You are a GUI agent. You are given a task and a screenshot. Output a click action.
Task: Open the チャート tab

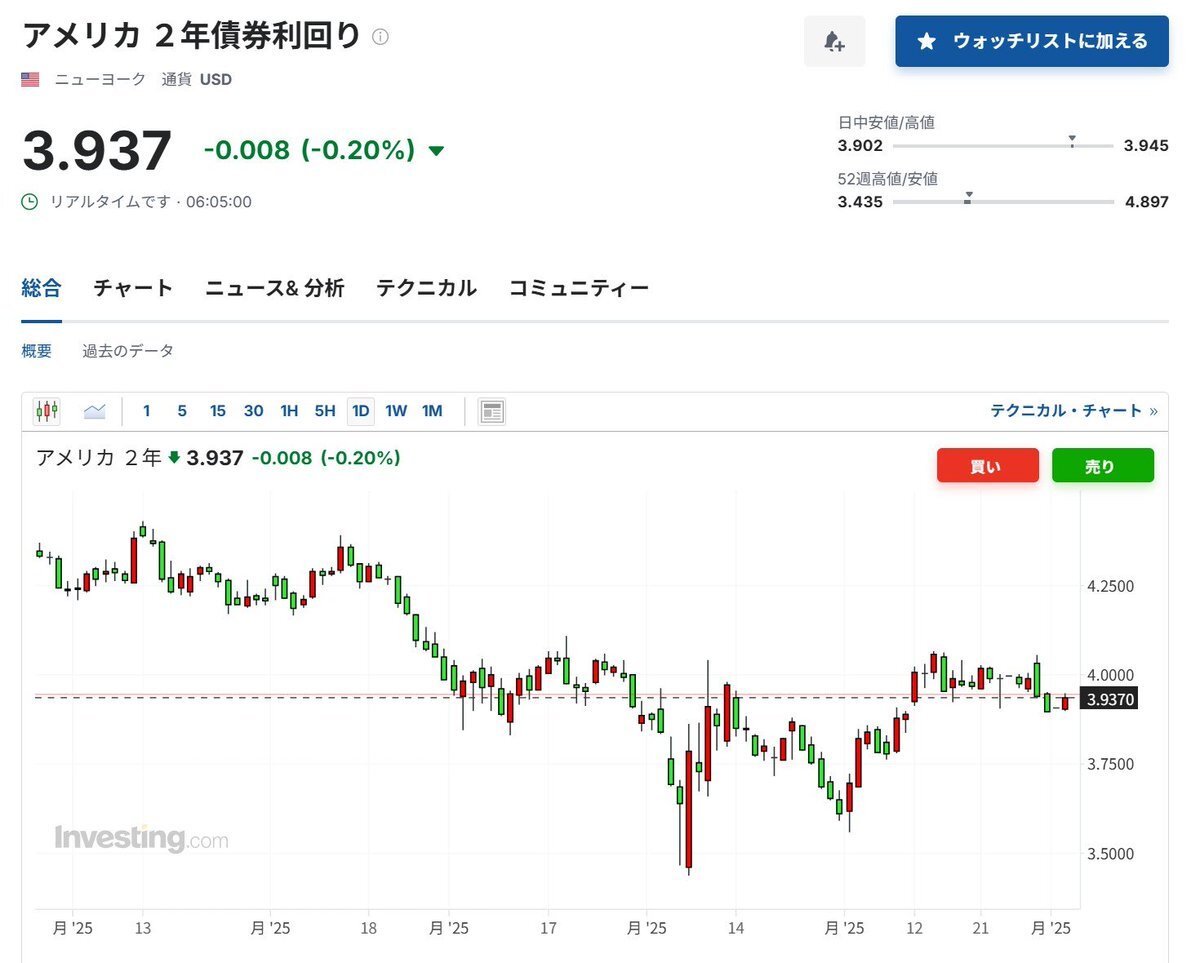click(x=133, y=289)
